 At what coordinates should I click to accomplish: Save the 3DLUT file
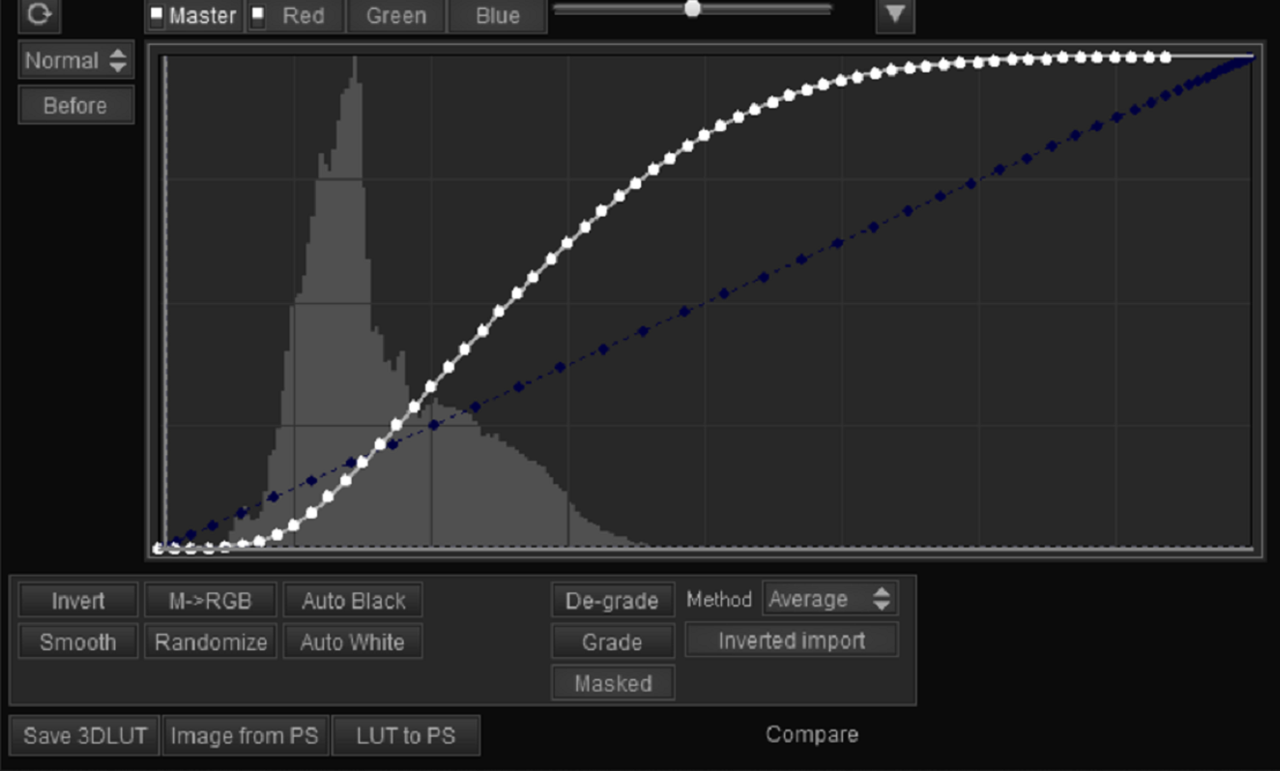coord(85,736)
